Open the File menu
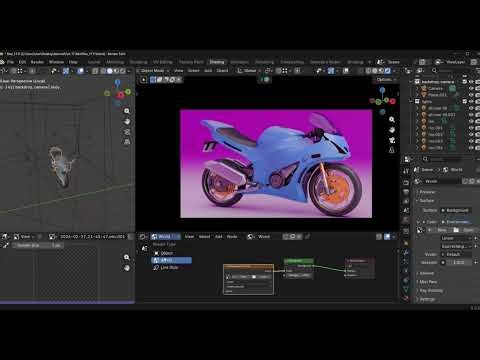The height and width of the screenshot is (360, 480). (11, 62)
